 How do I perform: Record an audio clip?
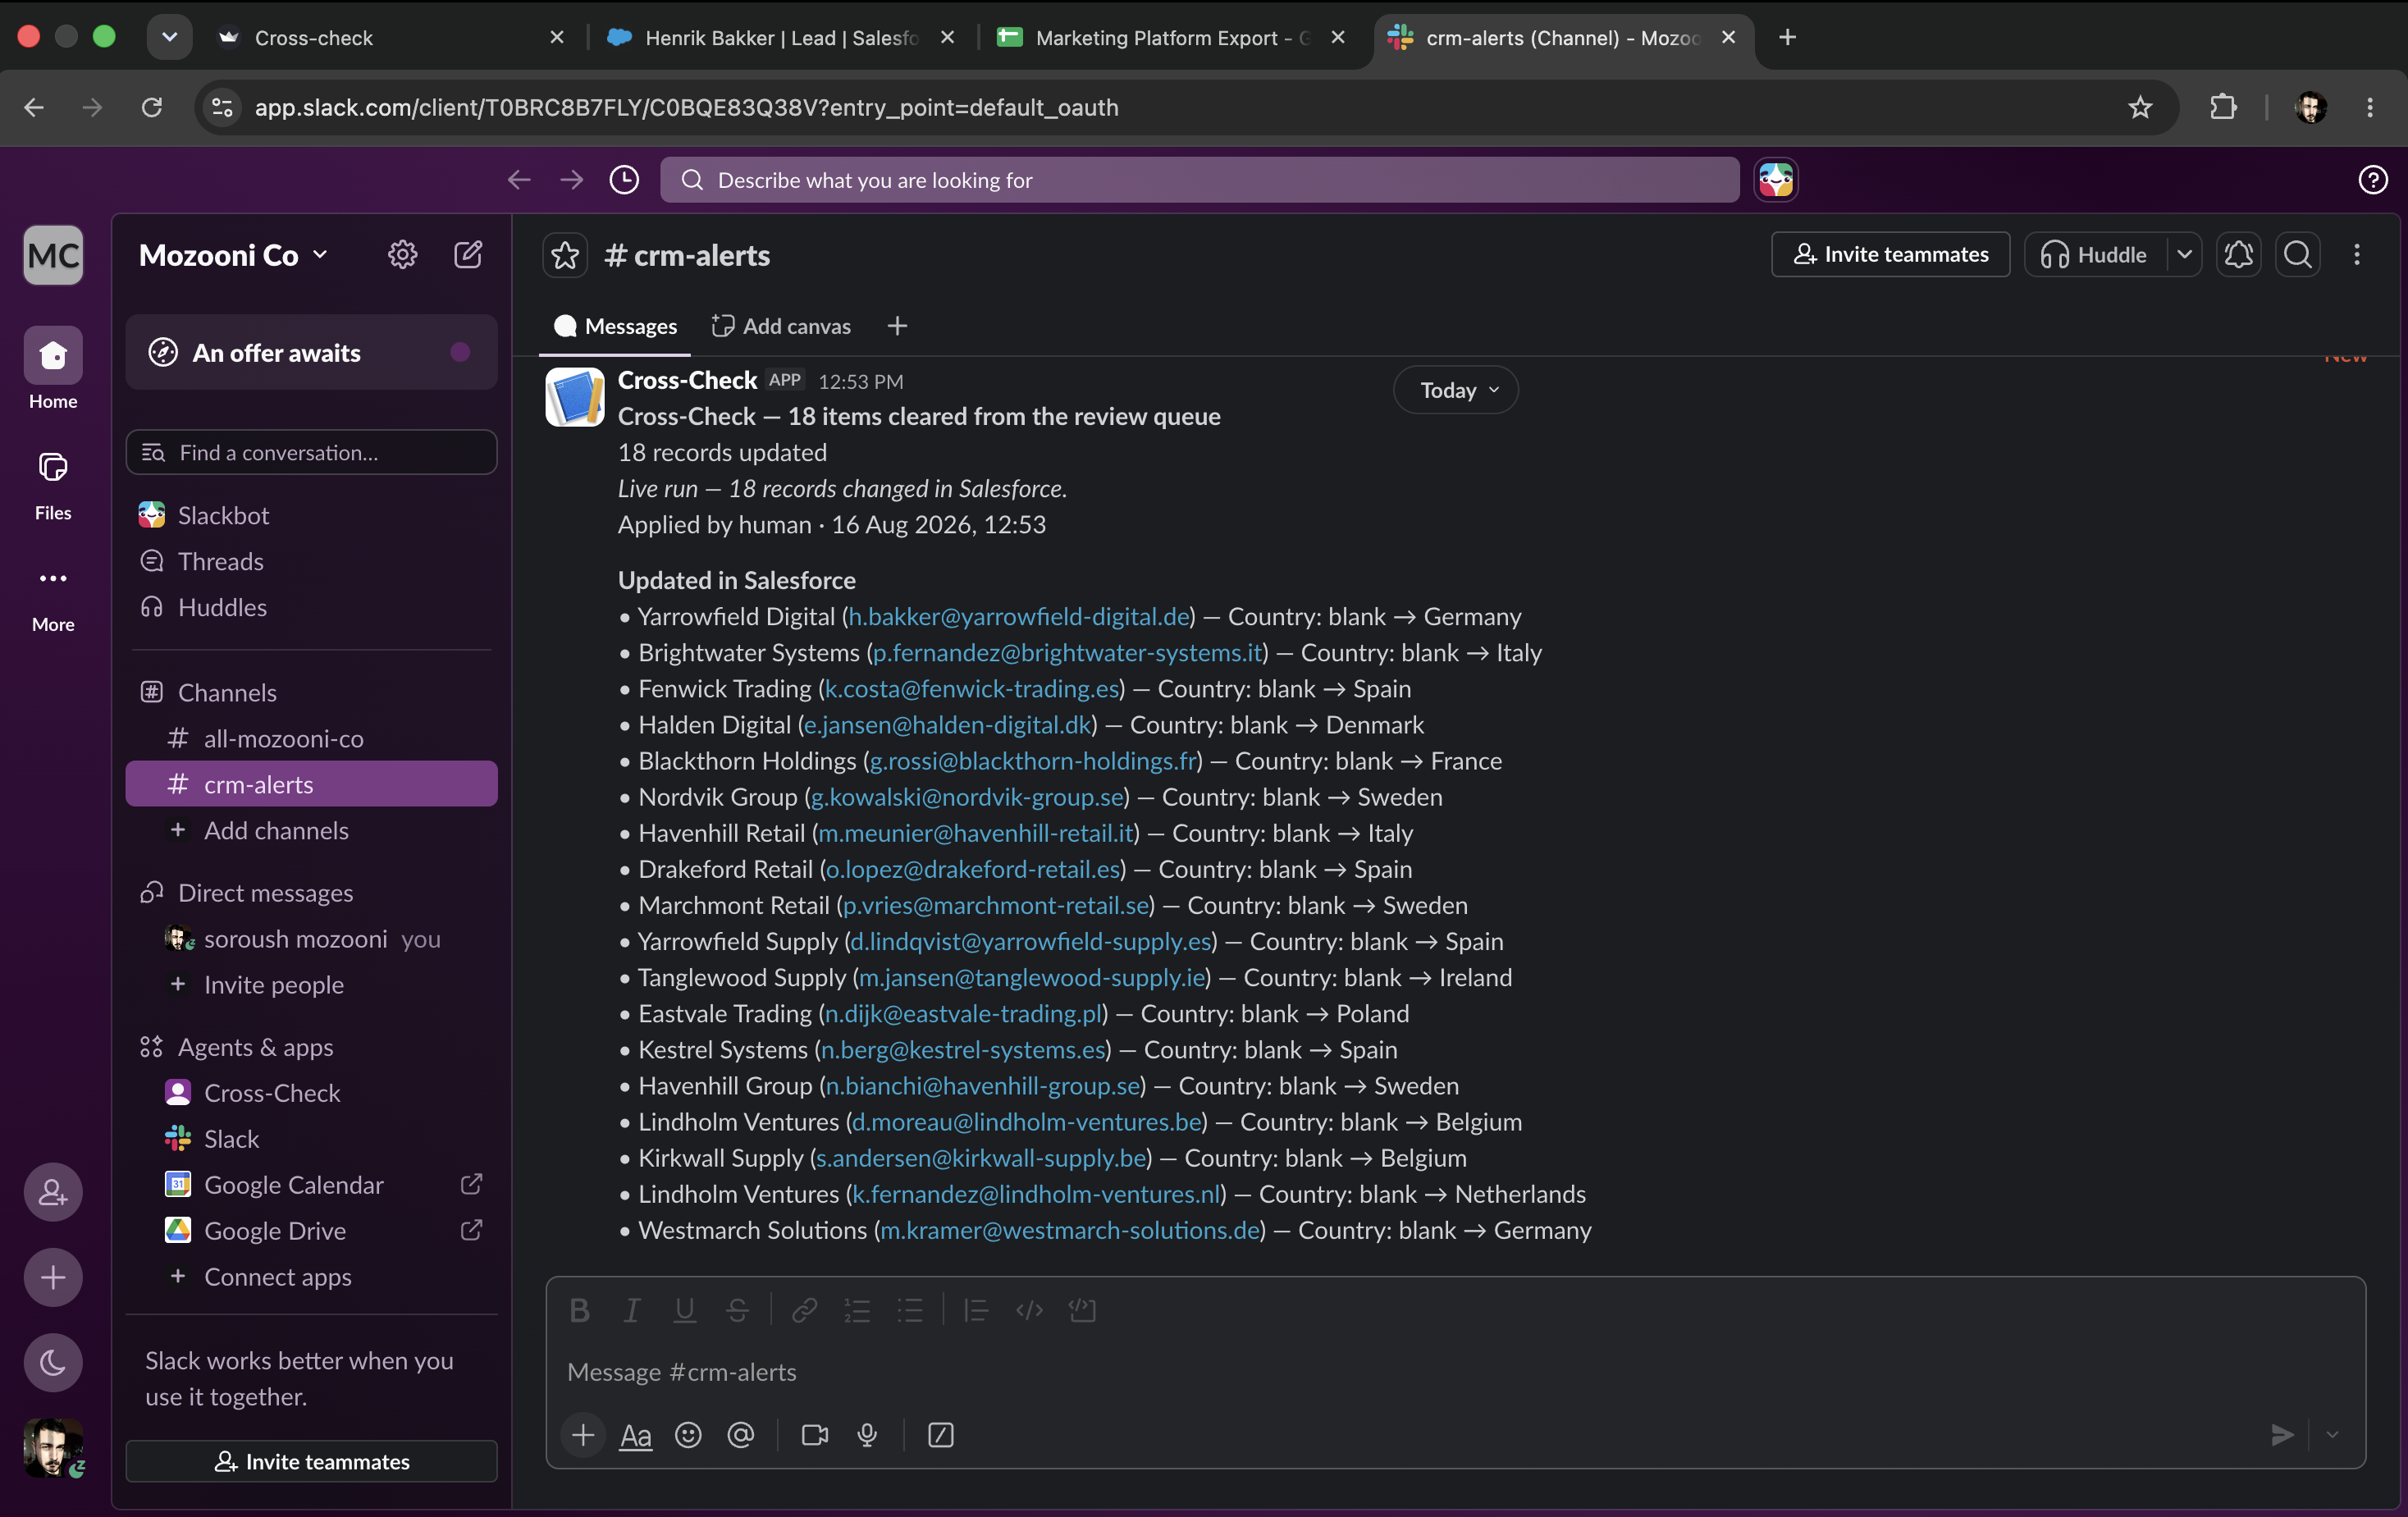867,1435
